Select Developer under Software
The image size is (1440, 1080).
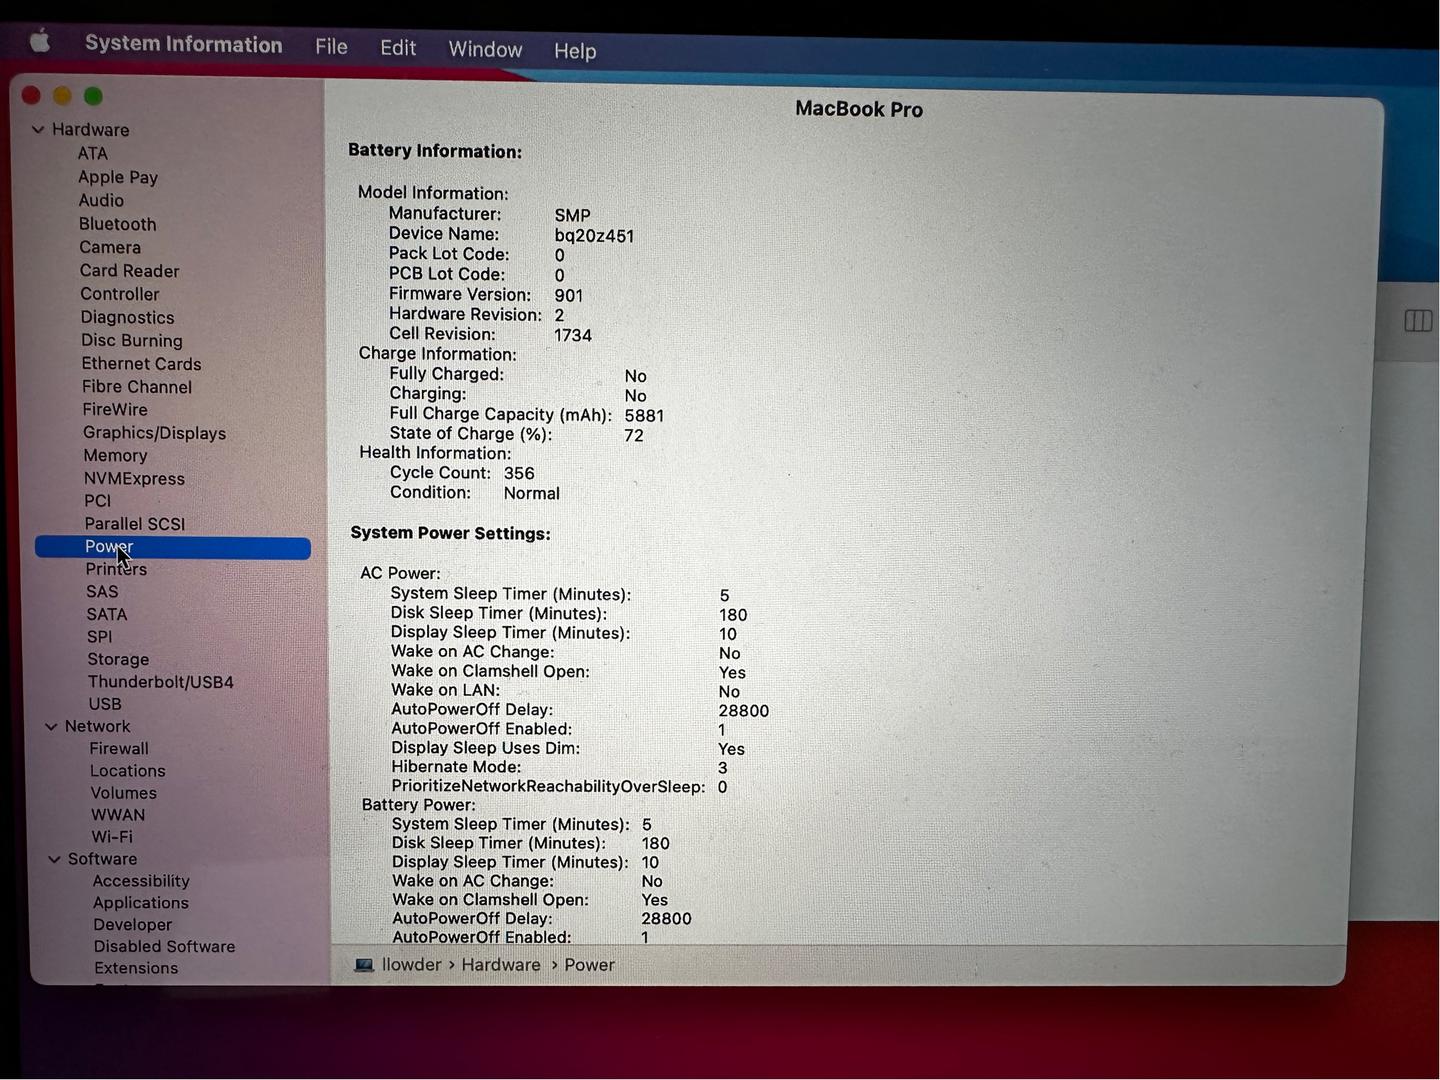133,925
